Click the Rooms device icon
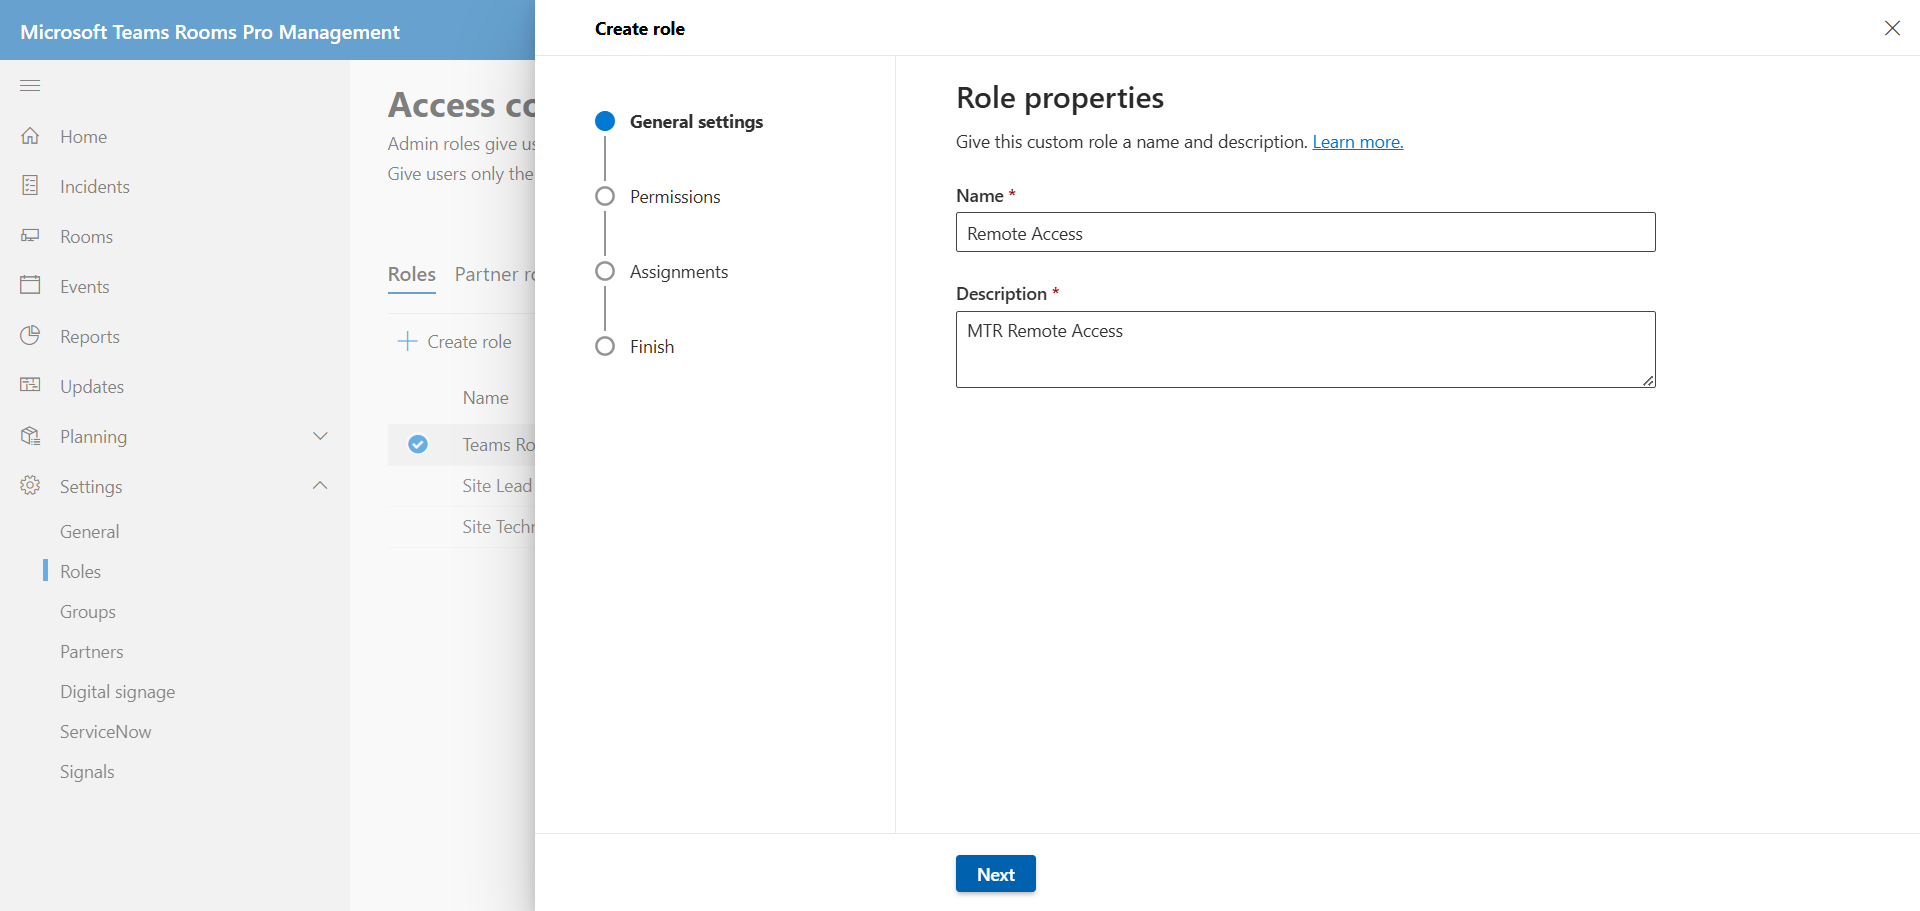This screenshot has height=911, width=1920. (x=30, y=236)
